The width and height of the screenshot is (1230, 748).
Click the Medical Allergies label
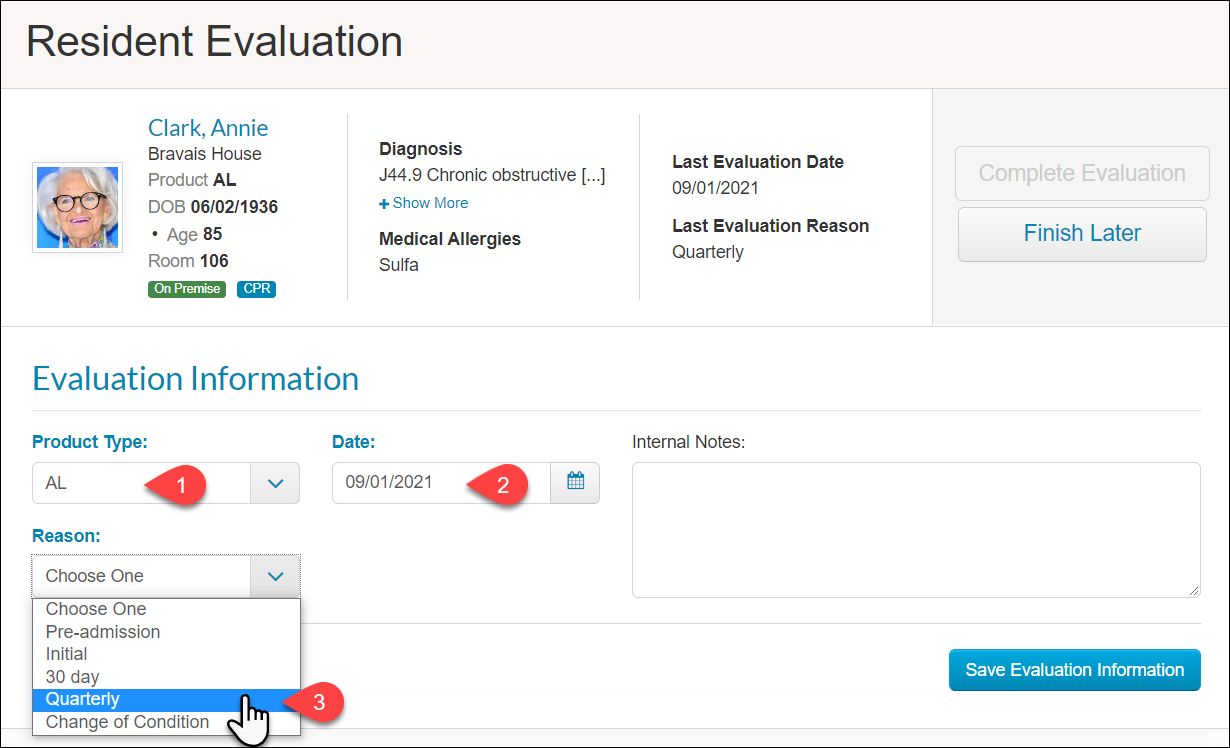coord(450,239)
